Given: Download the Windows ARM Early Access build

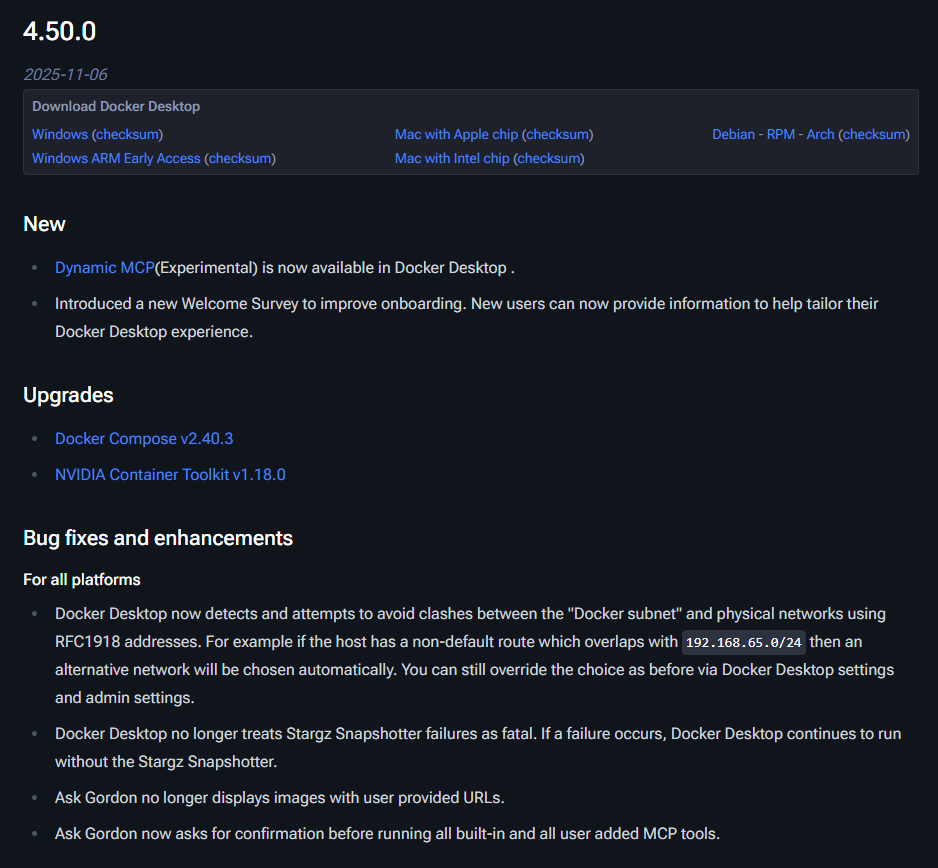Looking at the screenshot, I should tap(116, 158).
